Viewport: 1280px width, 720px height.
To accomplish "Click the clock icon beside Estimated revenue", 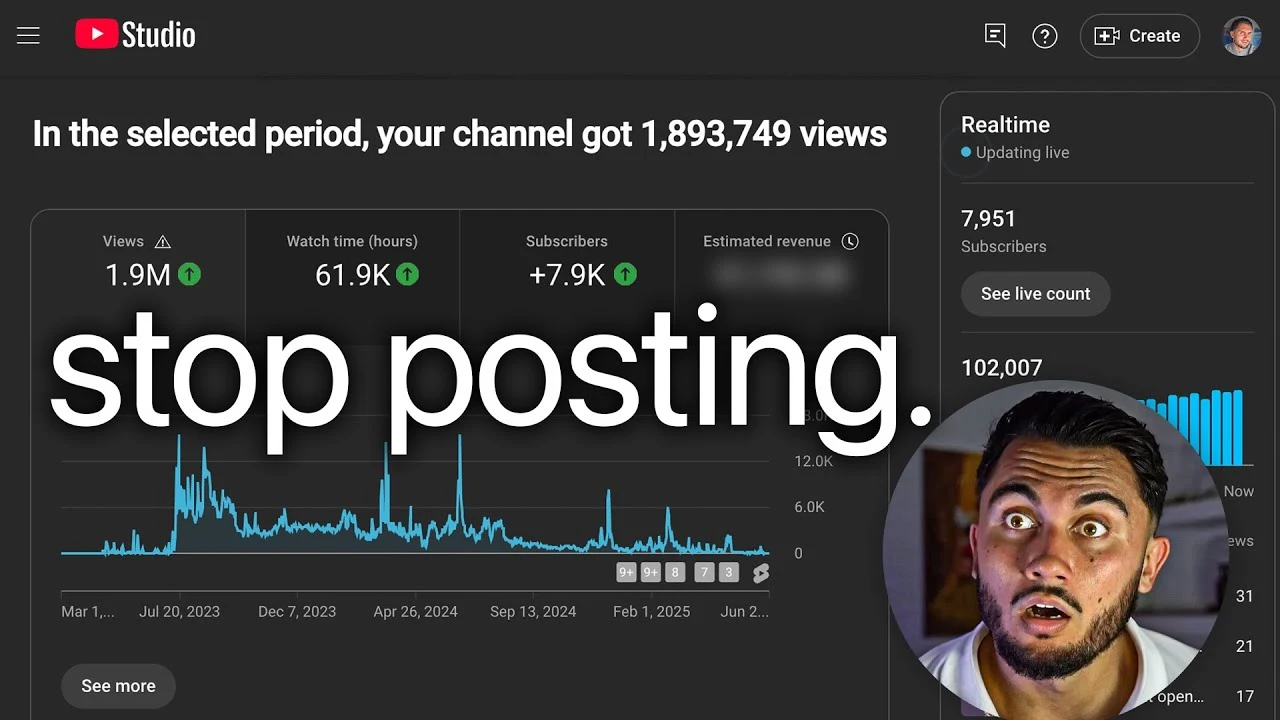I will tap(850, 241).
